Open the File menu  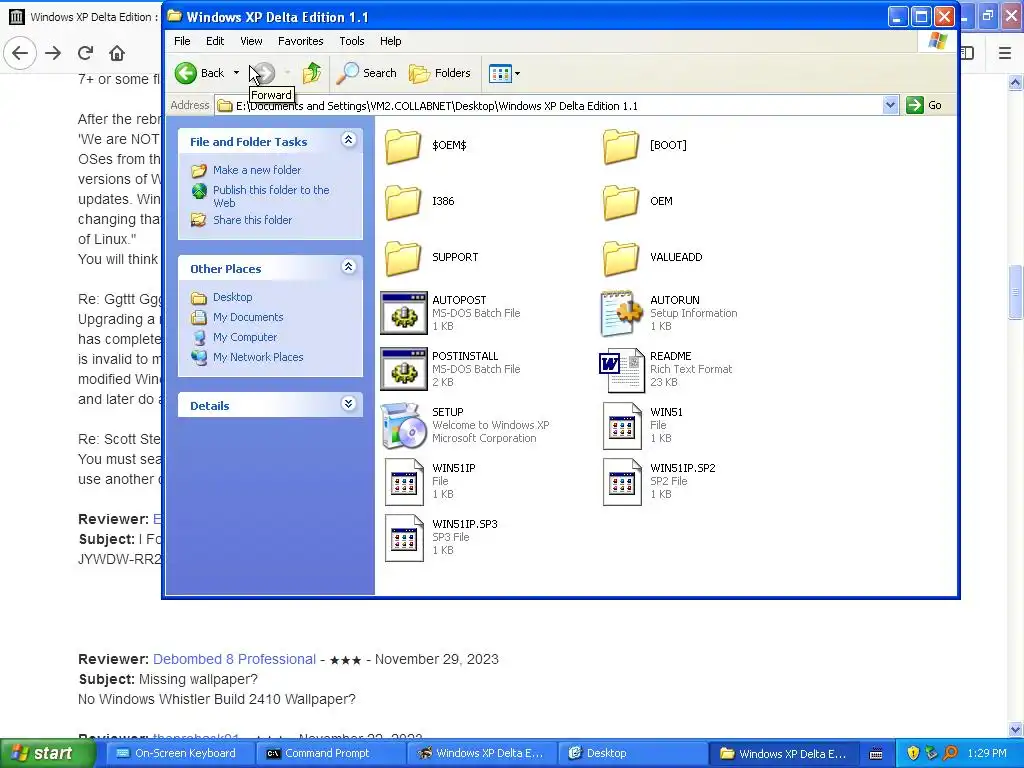(x=182, y=41)
